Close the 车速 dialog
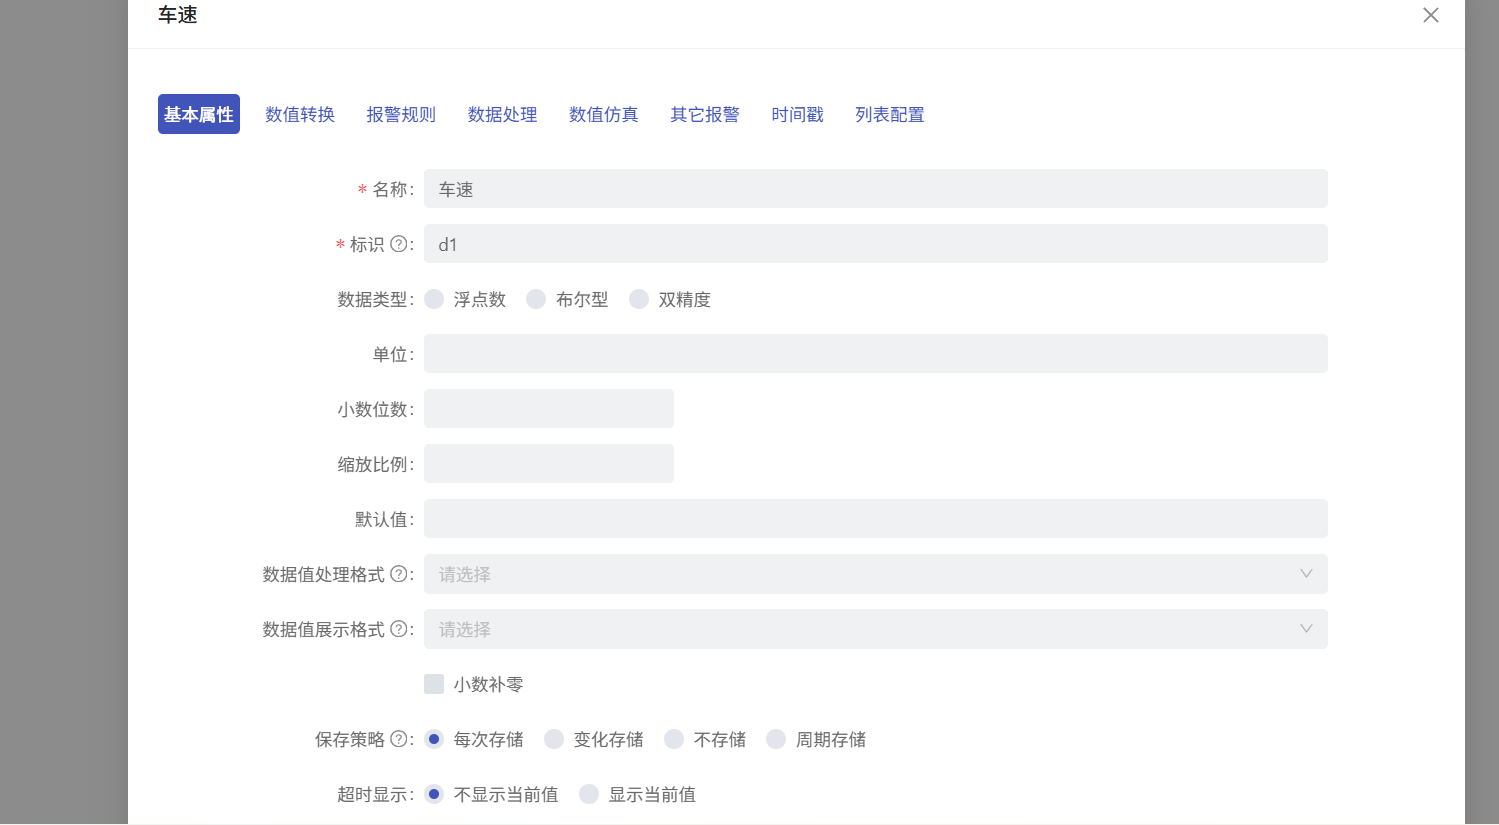This screenshot has height=825, width=1499. (1430, 15)
